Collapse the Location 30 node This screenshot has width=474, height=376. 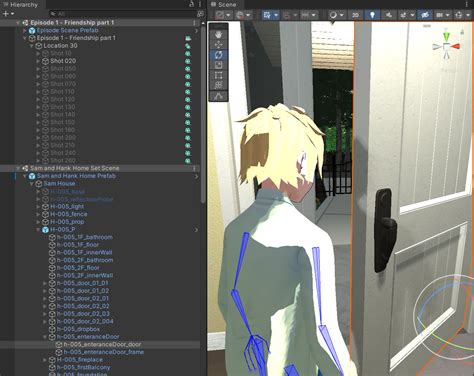pyautogui.click(x=31, y=46)
